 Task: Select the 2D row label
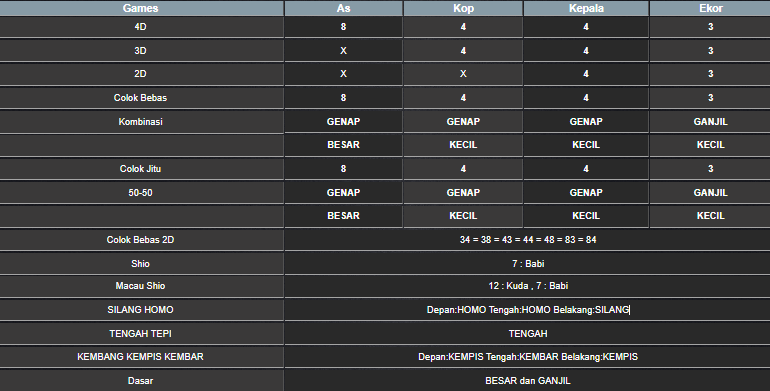140,74
